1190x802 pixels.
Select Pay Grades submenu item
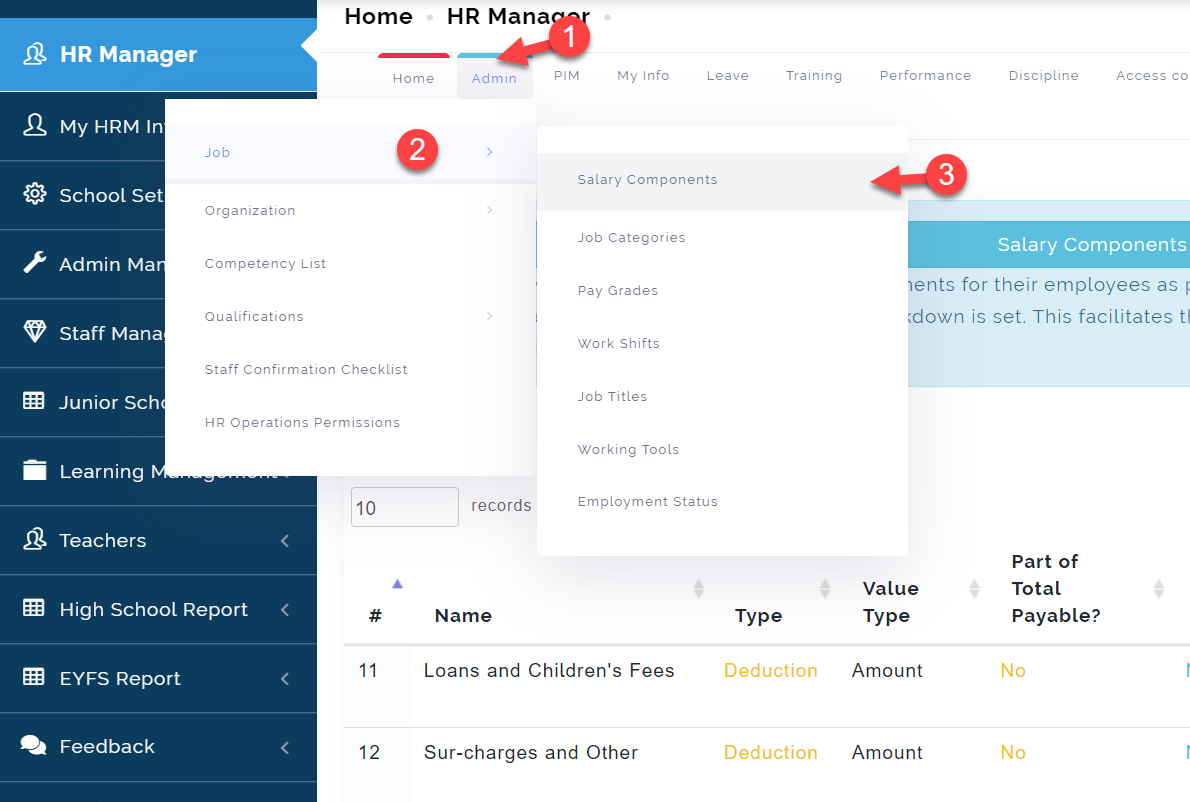(x=722, y=291)
